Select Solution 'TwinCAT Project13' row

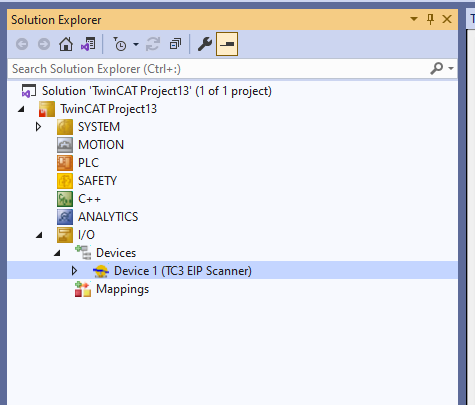click(x=232, y=91)
